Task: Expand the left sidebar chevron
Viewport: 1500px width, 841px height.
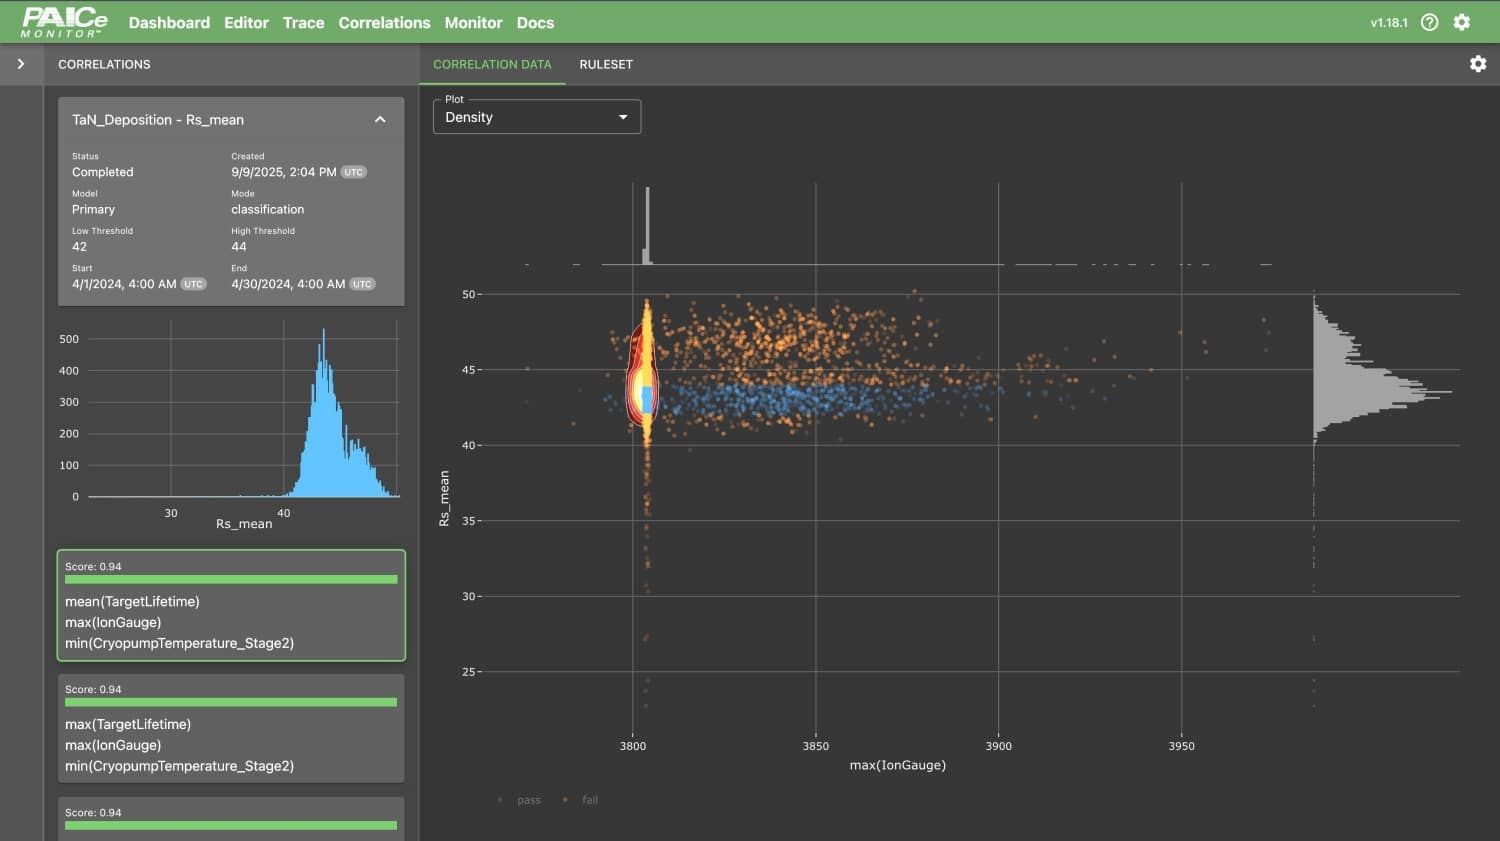Action: point(21,64)
